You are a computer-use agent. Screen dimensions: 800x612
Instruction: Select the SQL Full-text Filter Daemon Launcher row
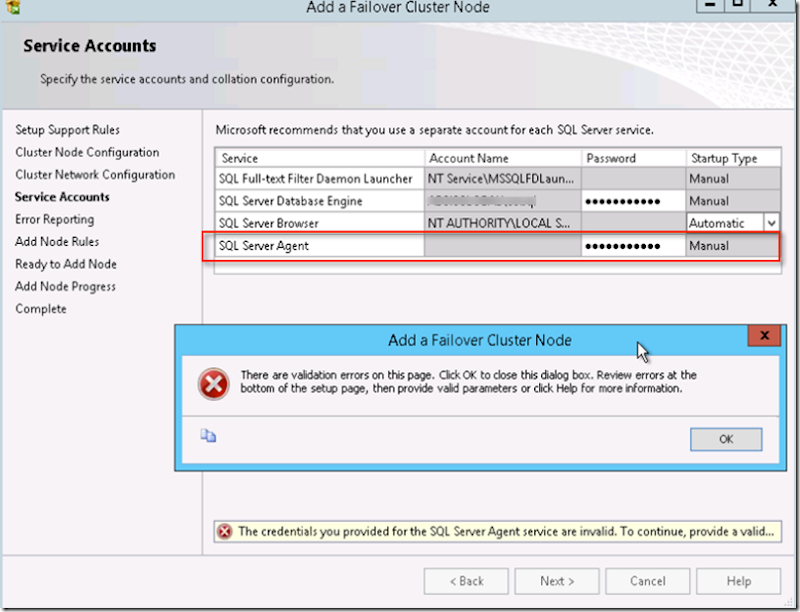click(x=497, y=178)
